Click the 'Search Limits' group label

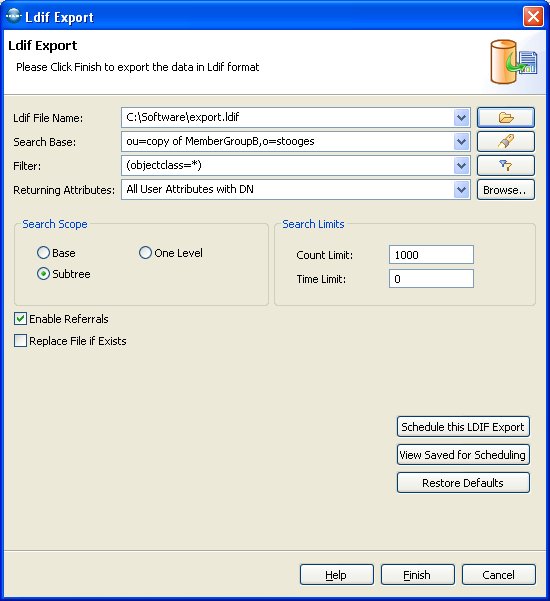[313, 224]
